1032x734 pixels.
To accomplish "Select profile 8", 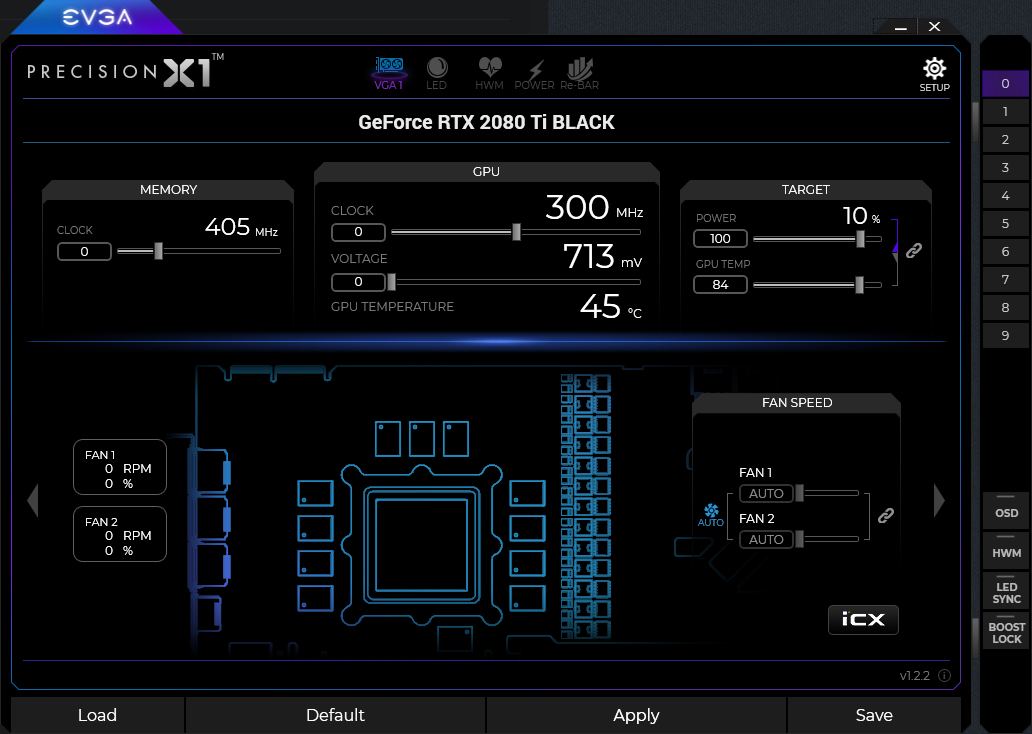I will 1005,307.
